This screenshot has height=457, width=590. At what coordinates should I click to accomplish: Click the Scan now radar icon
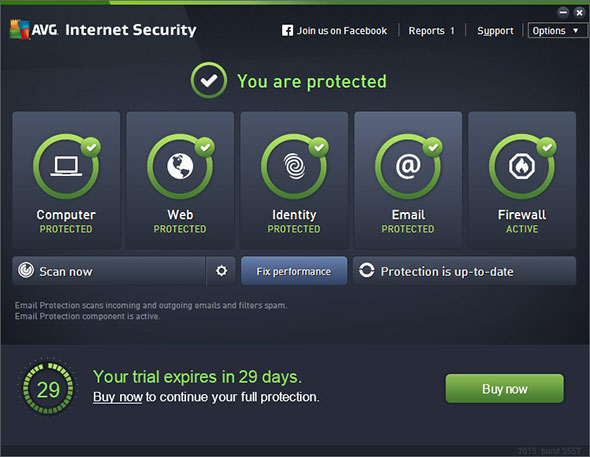(26, 270)
